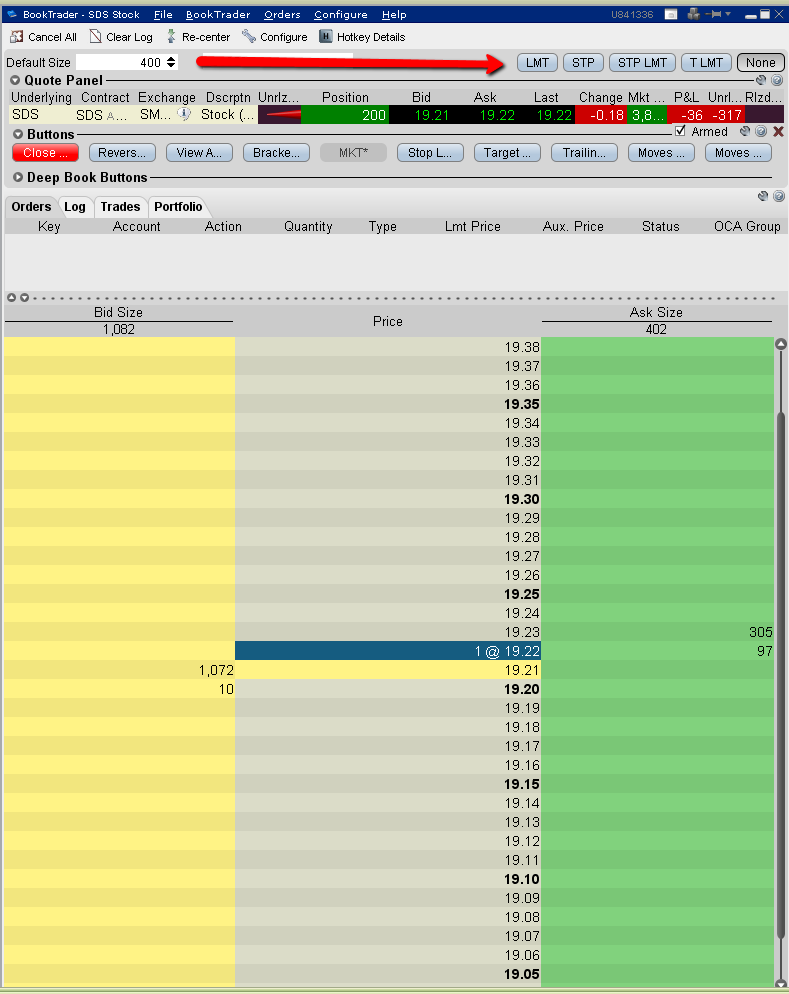The height and width of the screenshot is (994, 789).
Task: Select the LMT order type button
Action: coord(537,63)
